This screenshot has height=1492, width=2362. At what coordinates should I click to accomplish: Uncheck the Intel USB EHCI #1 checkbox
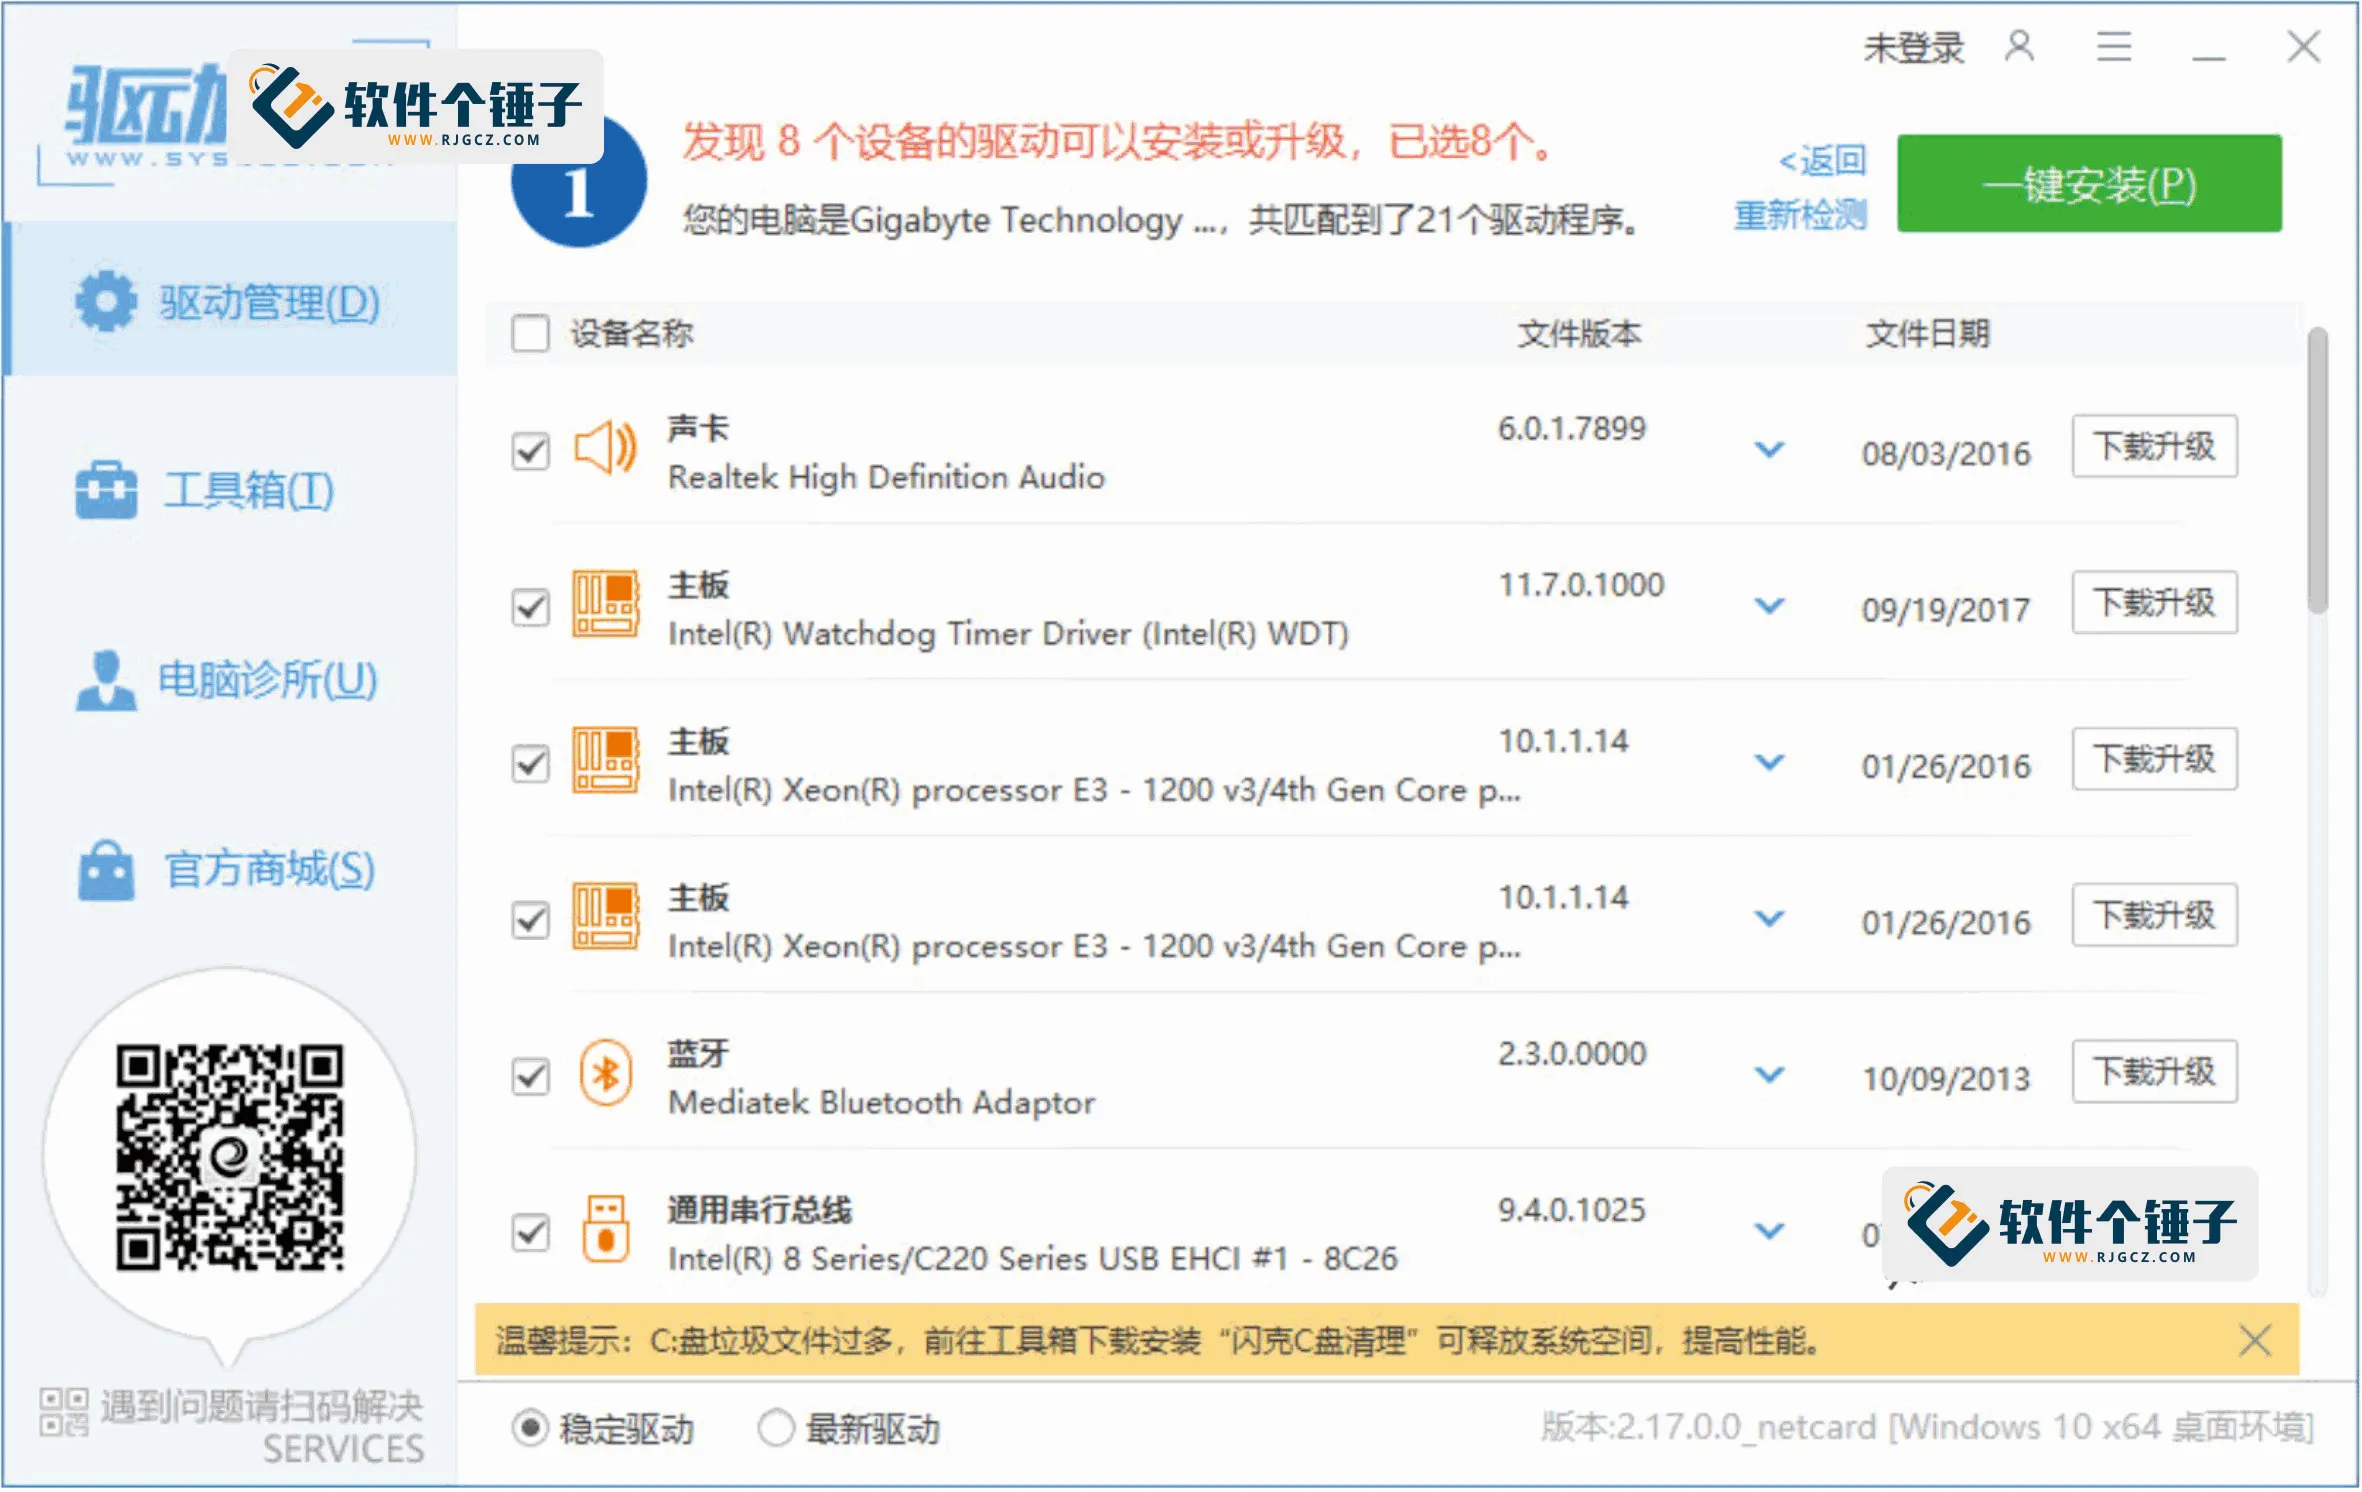coord(530,1232)
